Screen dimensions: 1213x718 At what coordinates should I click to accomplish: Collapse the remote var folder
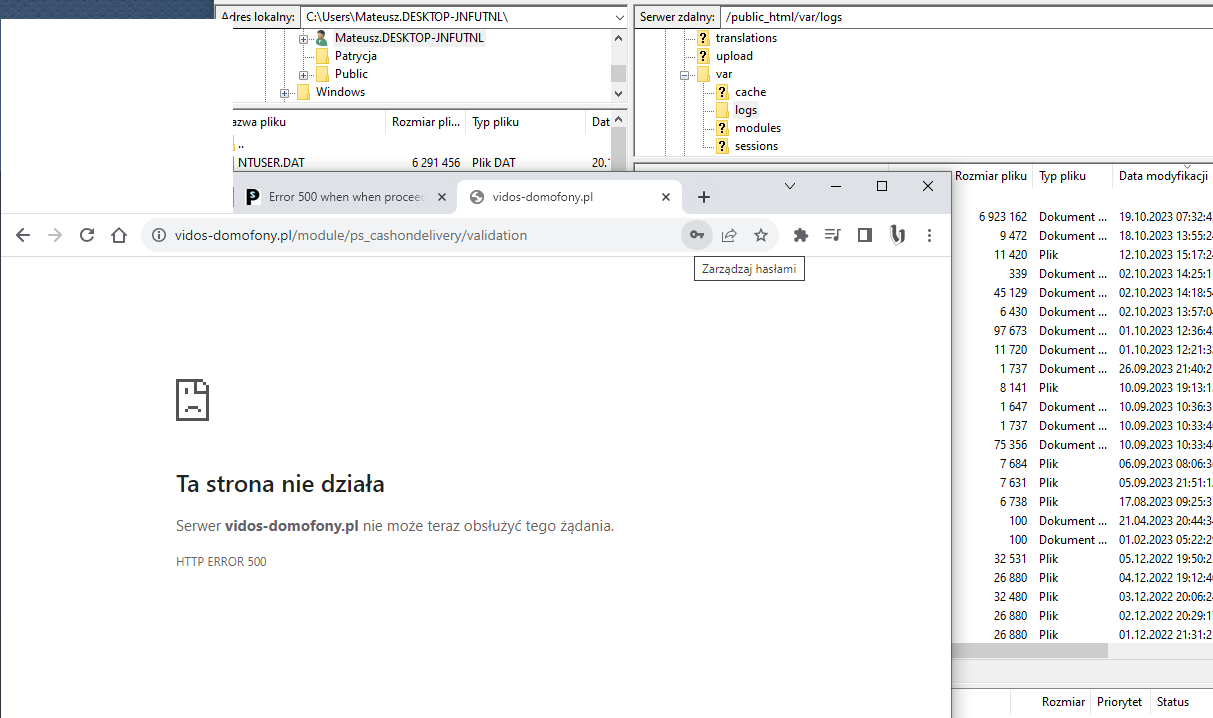[x=685, y=74]
